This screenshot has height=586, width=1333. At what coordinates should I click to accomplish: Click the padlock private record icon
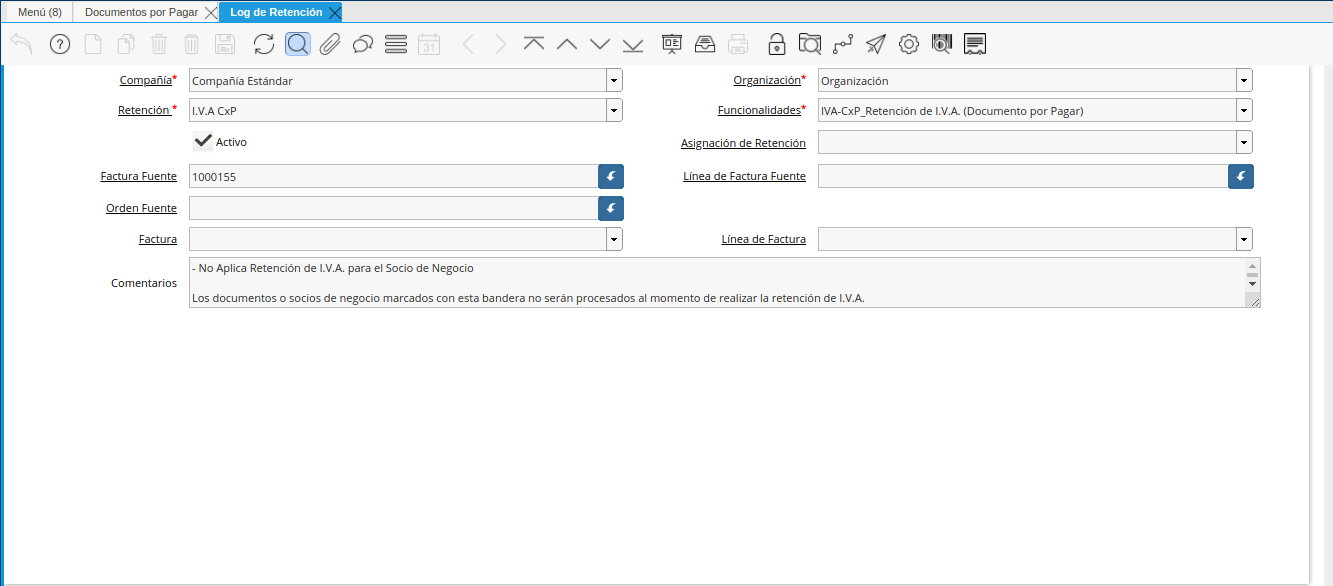tap(776, 44)
